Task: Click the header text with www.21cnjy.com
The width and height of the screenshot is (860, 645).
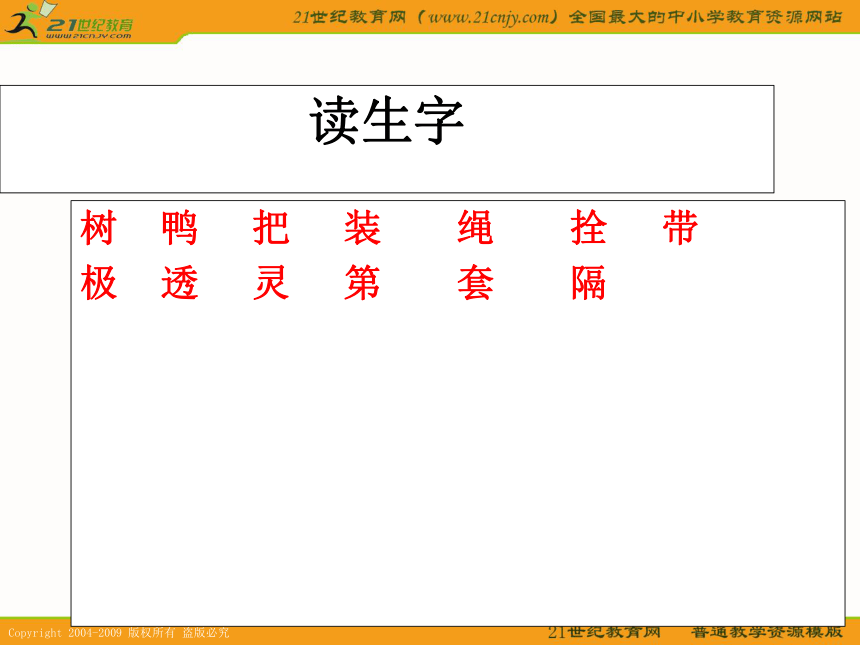Action: point(567,17)
